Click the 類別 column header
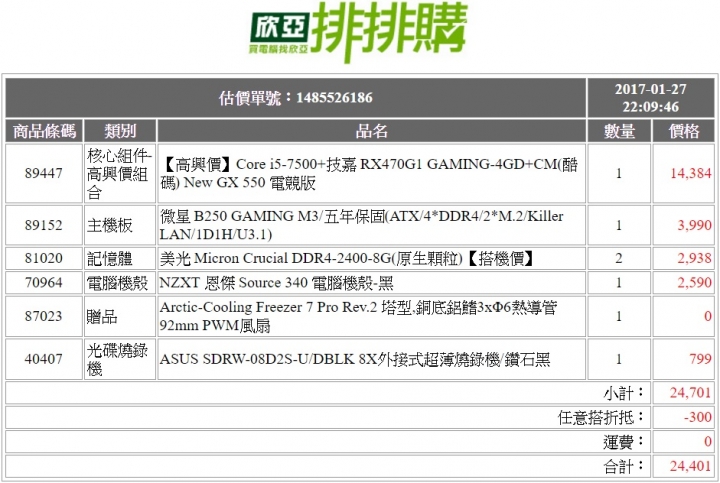Image resolution: width=720 pixels, height=483 pixels. [x=120, y=131]
